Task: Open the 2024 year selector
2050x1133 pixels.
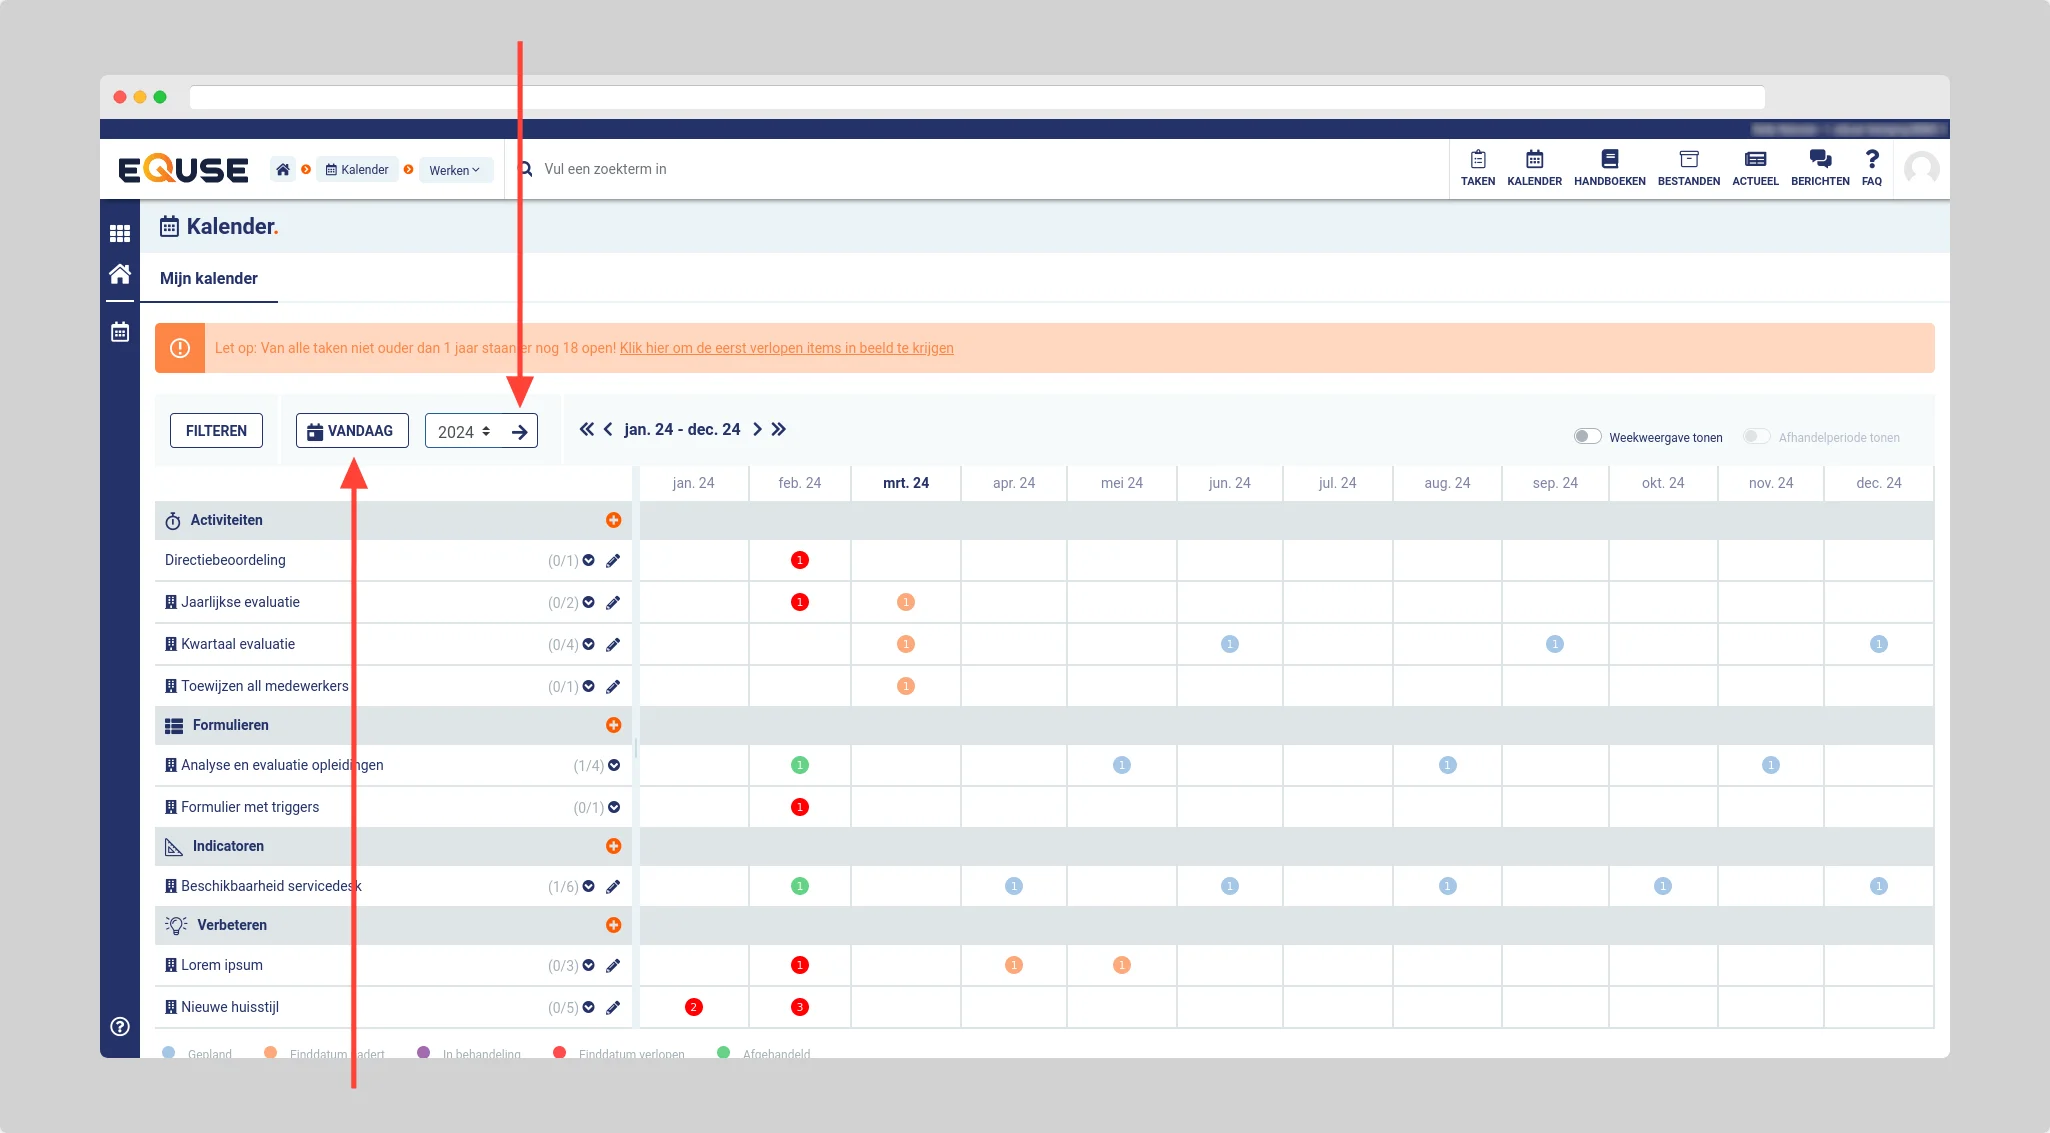Action: click(x=464, y=432)
